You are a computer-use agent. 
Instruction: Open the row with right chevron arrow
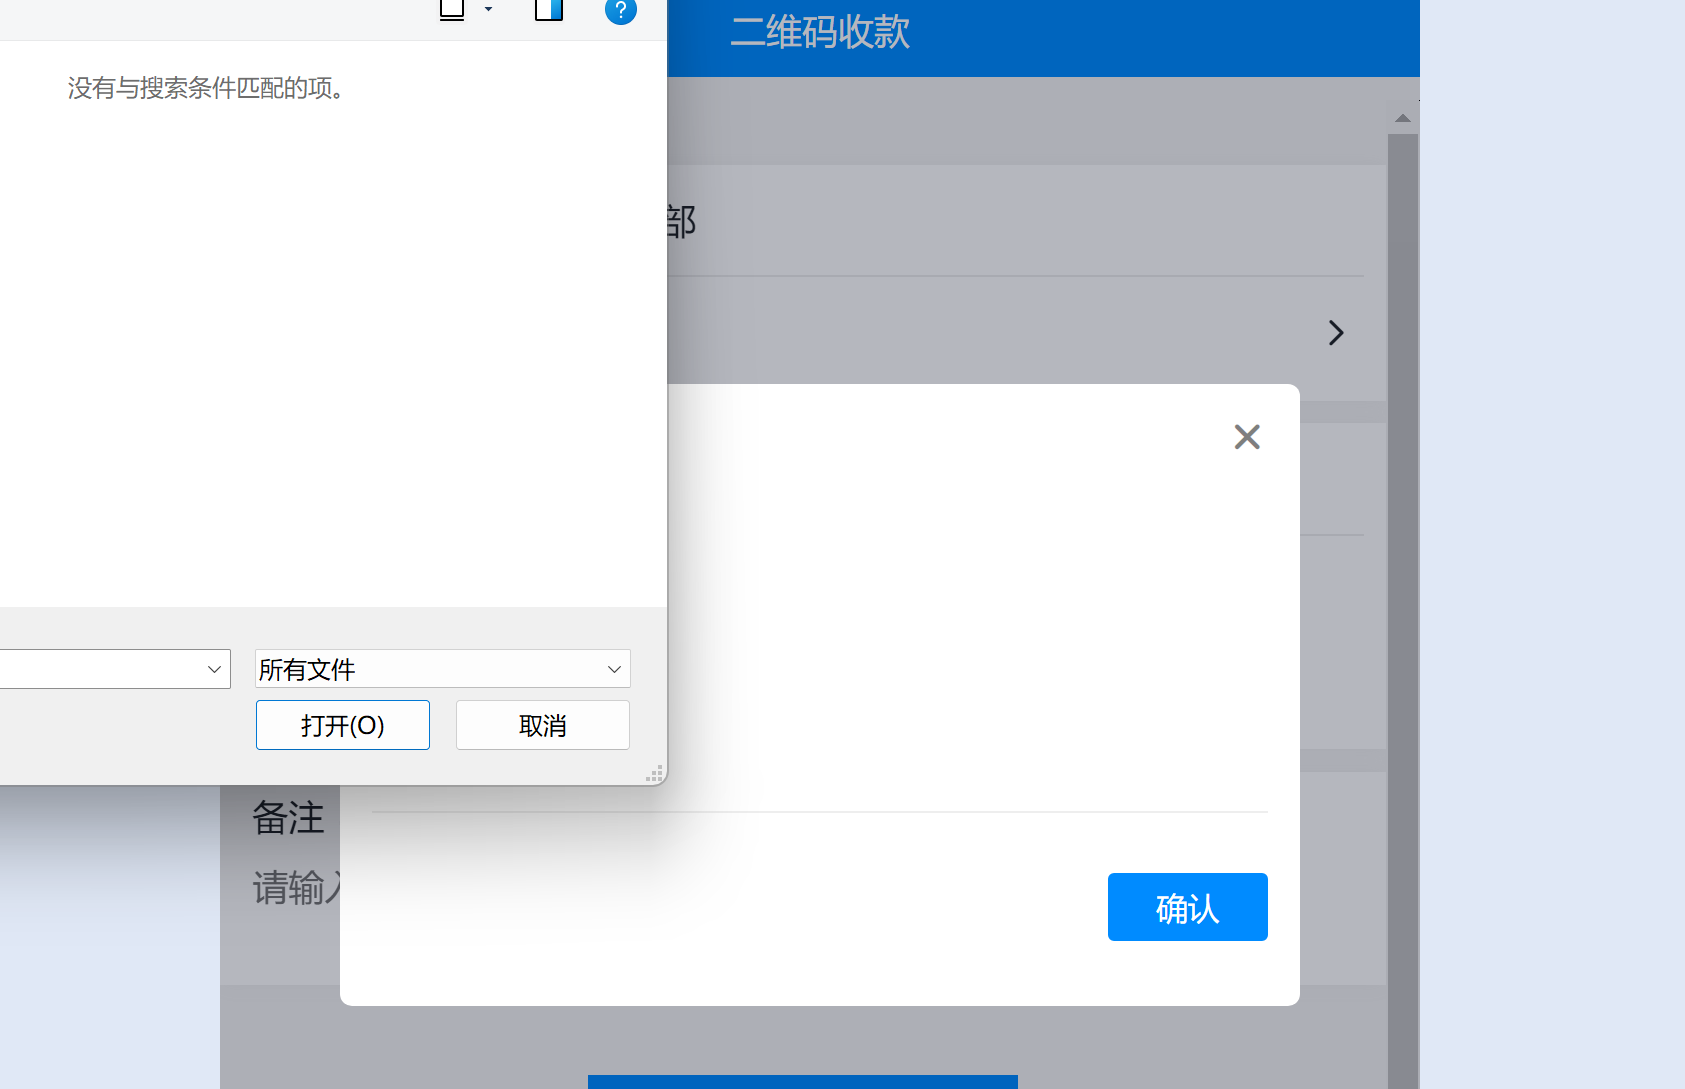pos(1335,333)
